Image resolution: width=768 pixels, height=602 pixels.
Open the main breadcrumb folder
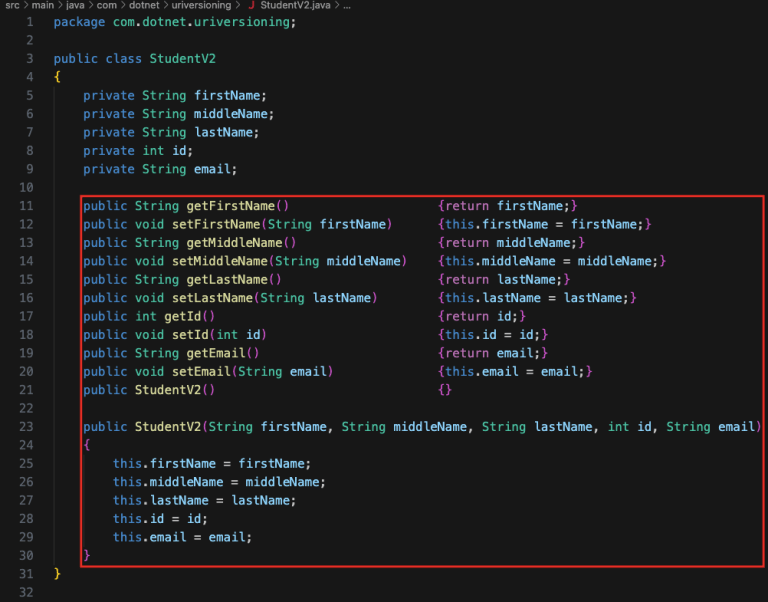(x=46, y=6)
